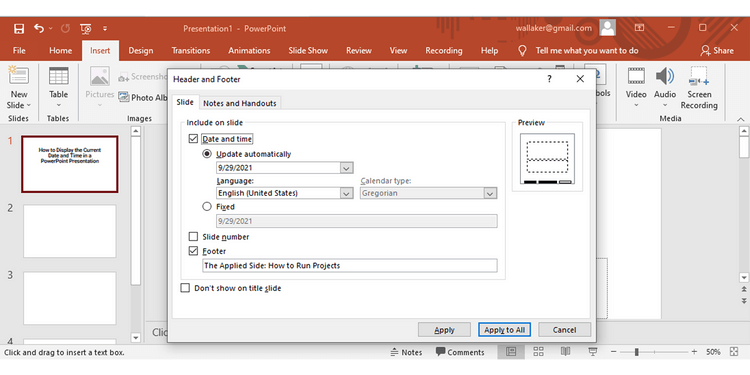
Task: Enable the Slide number checkbox
Action: click(x=193, y=237)
